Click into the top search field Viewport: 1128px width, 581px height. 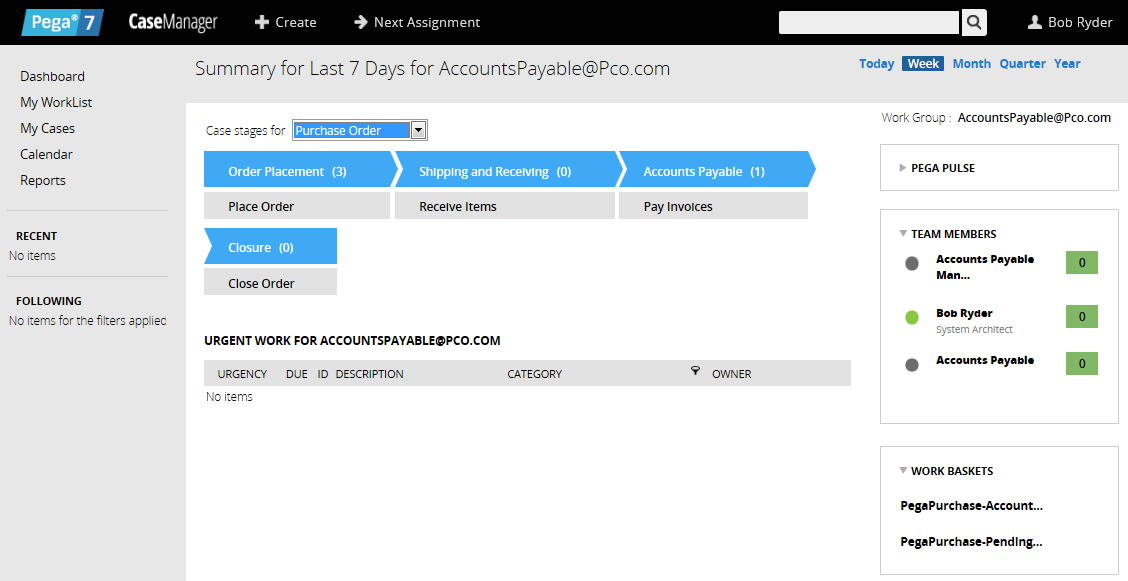point(868,22)
